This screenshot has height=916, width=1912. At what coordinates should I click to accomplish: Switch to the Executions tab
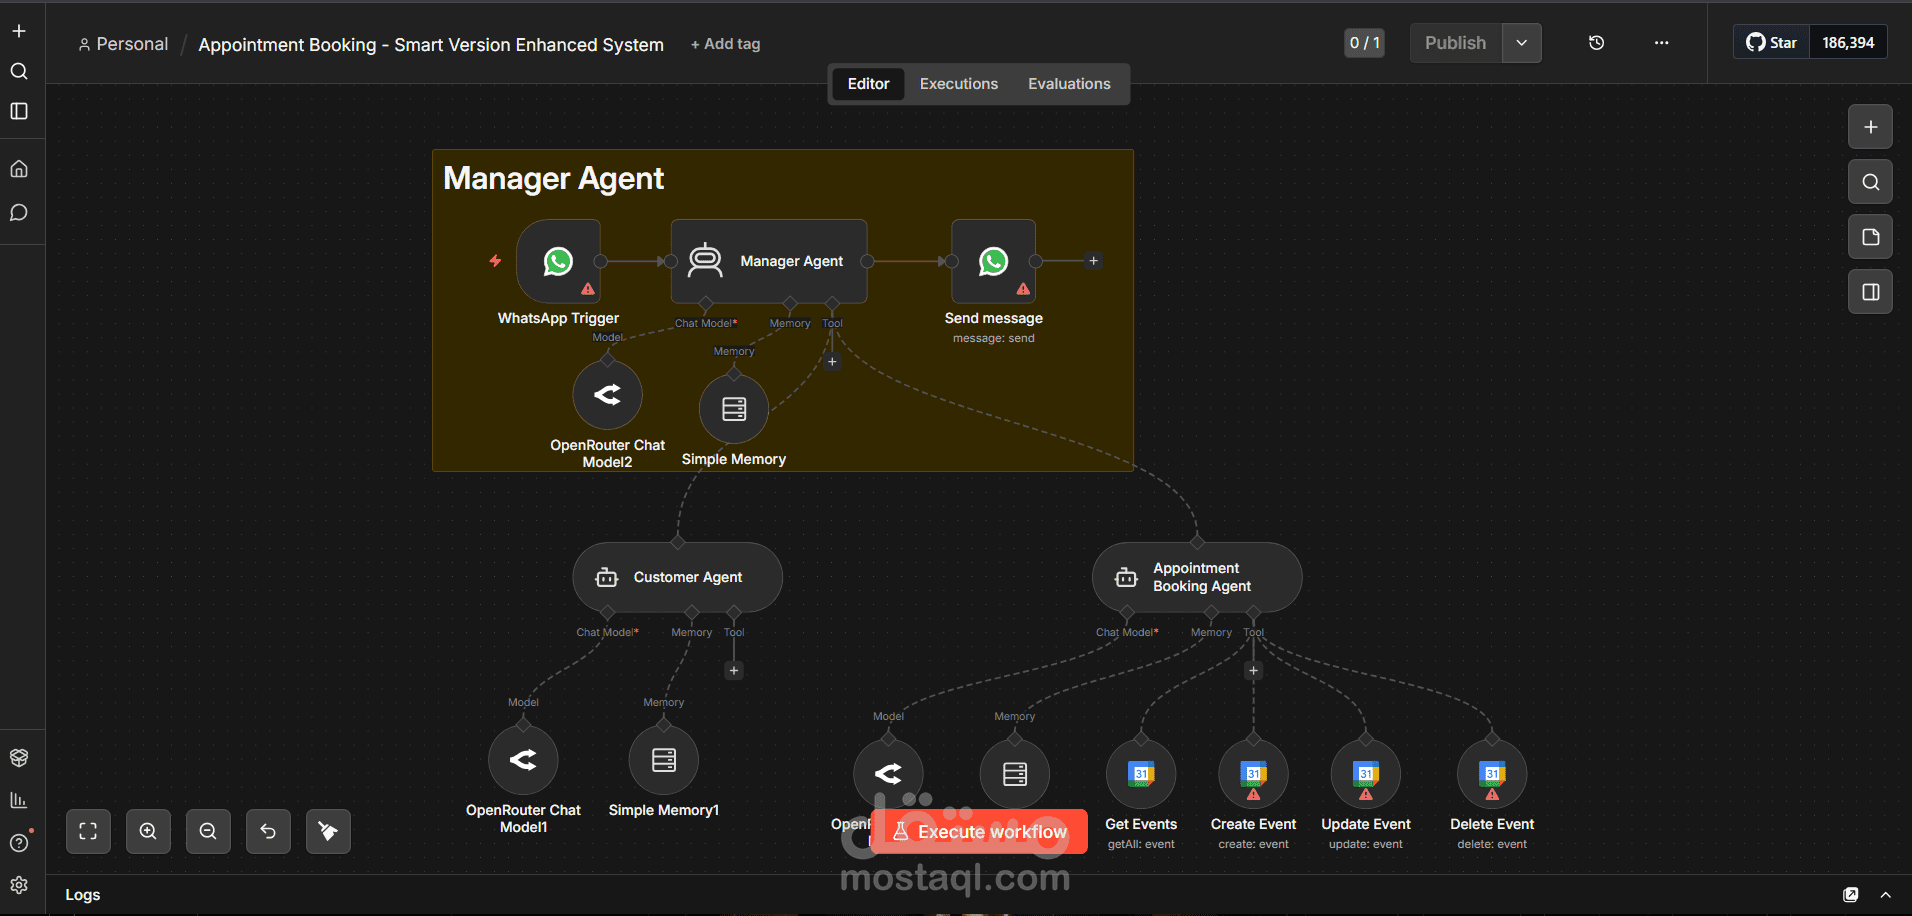[959, 84]
